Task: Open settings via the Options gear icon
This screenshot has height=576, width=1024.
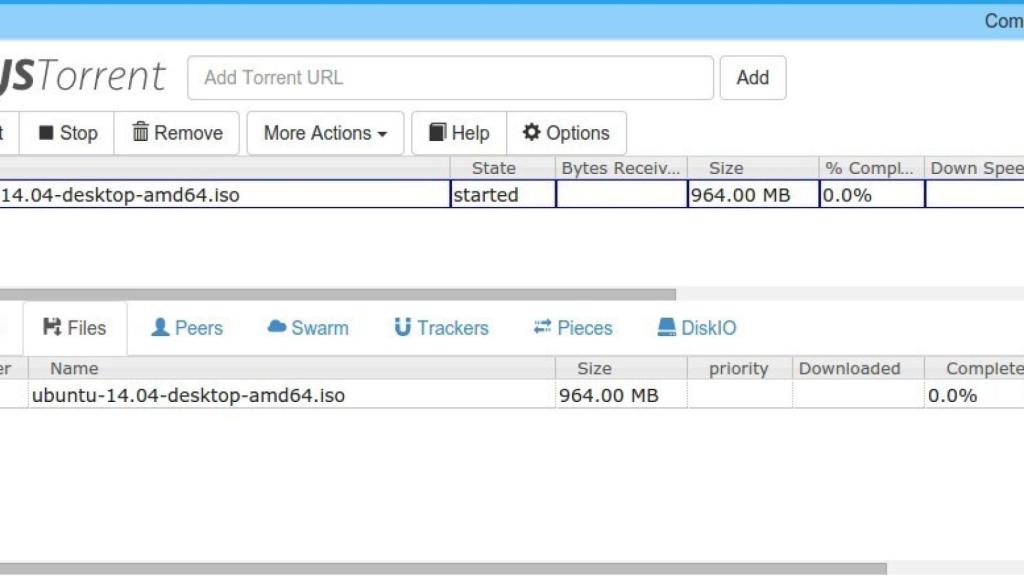Action: click(x=533, y=132)
